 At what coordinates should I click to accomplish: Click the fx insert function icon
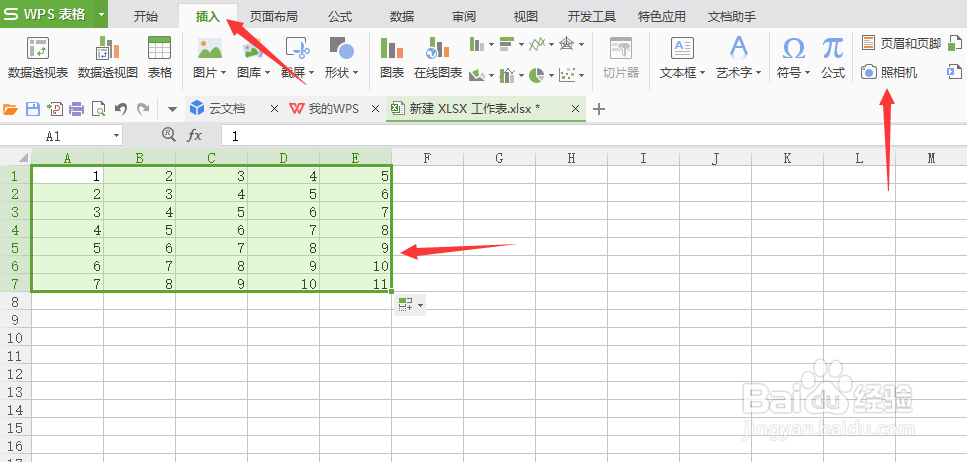(194, 136)
